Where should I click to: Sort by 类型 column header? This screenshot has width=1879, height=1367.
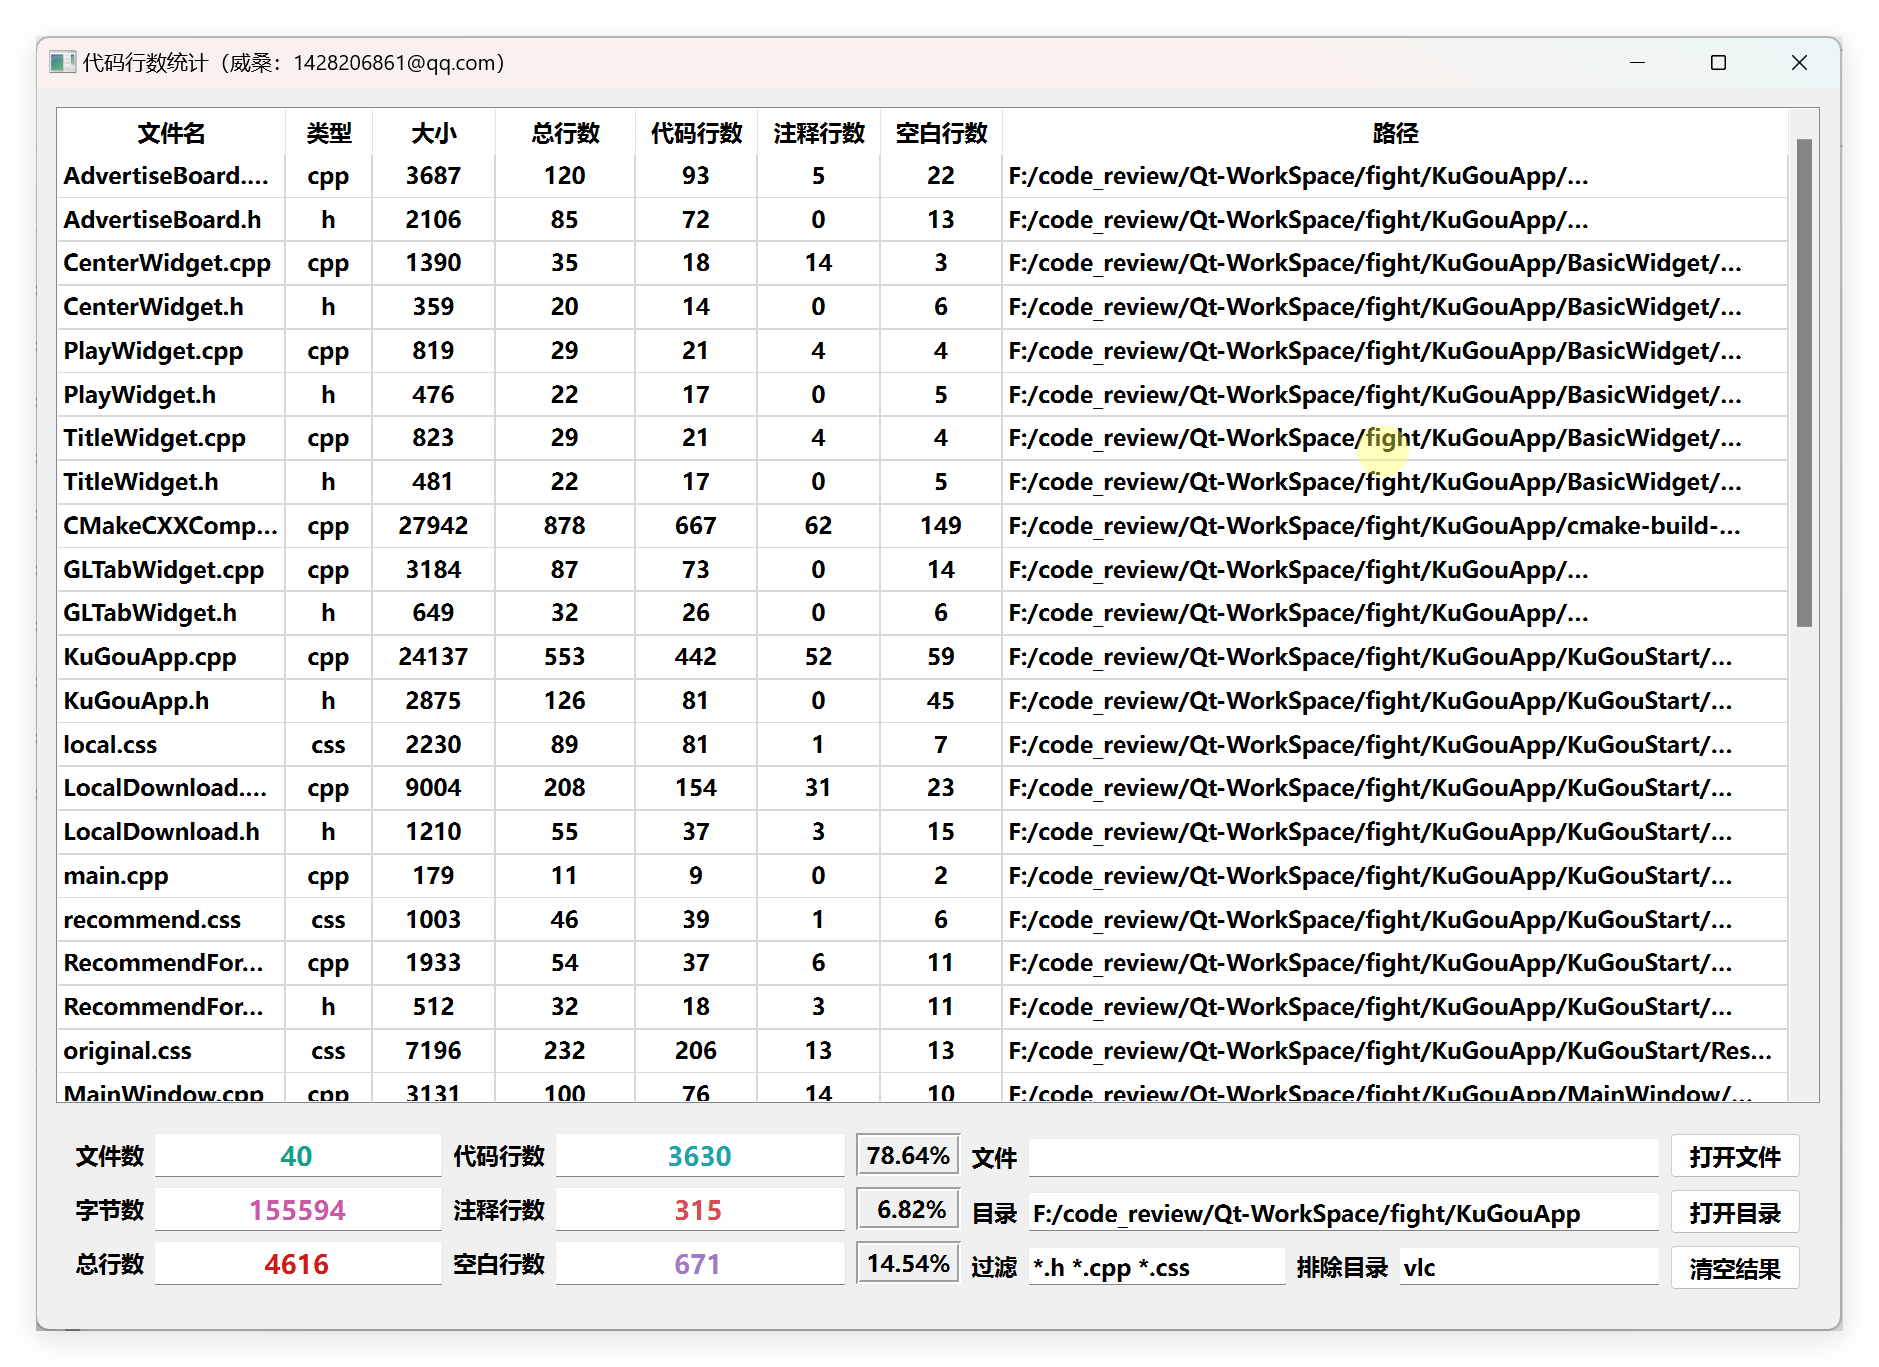[328, 133]
